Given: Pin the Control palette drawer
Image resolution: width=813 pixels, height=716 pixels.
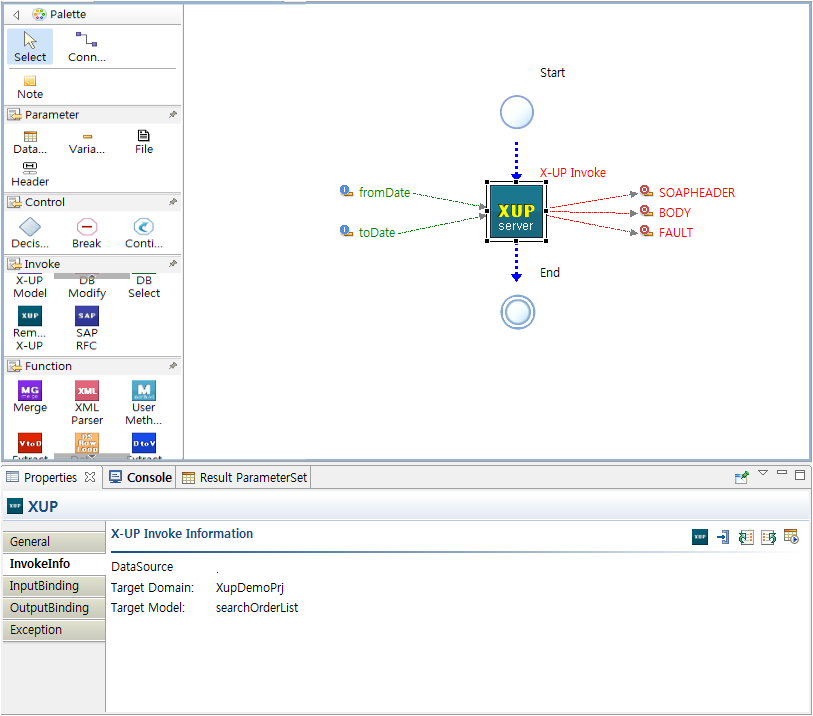Looking at the screenshot, I should 173,202.
